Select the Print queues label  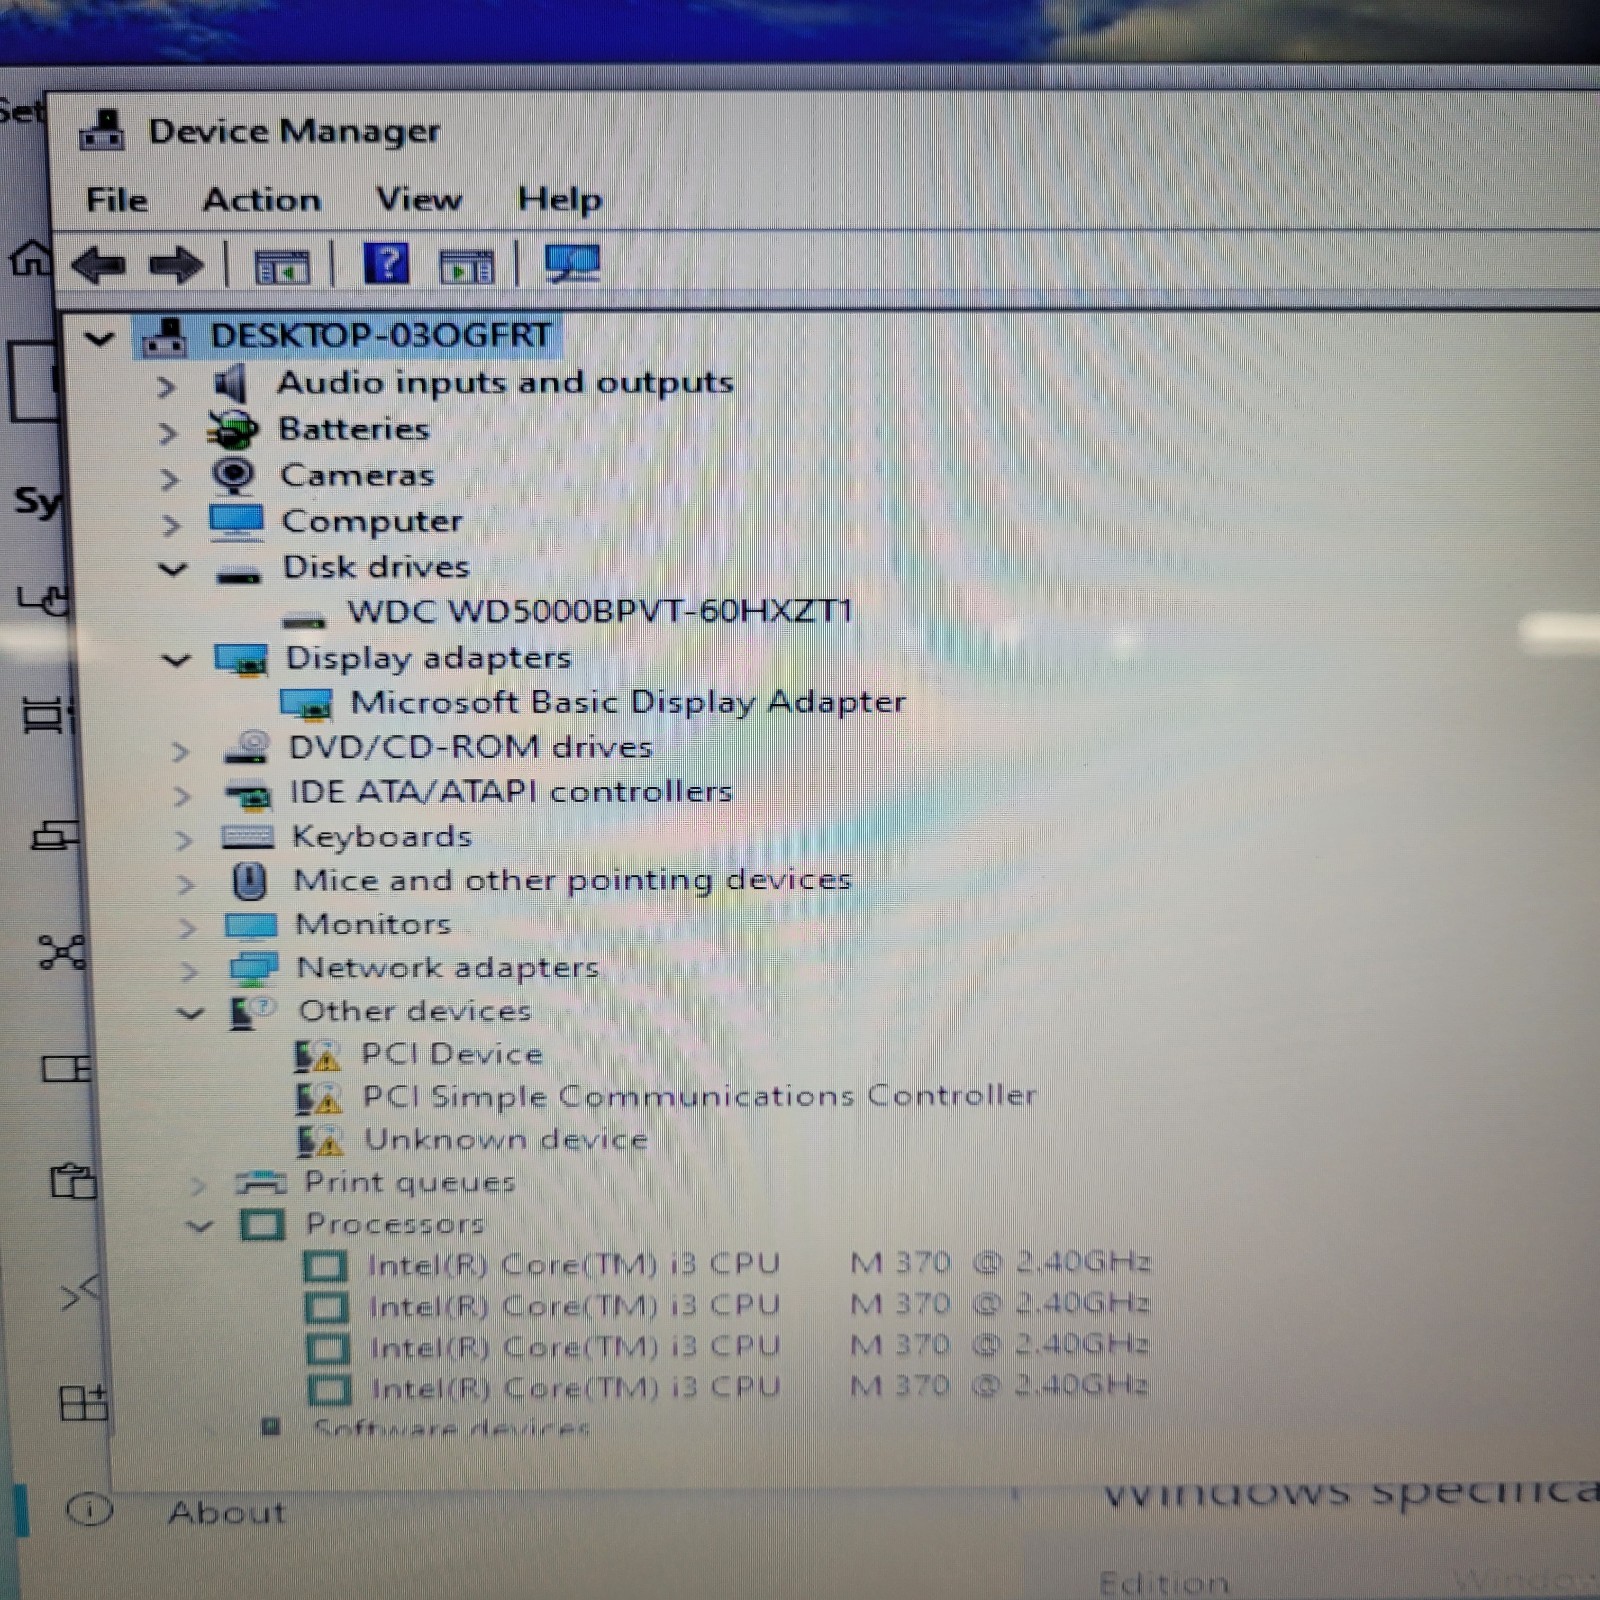[x=410, y=1182]
